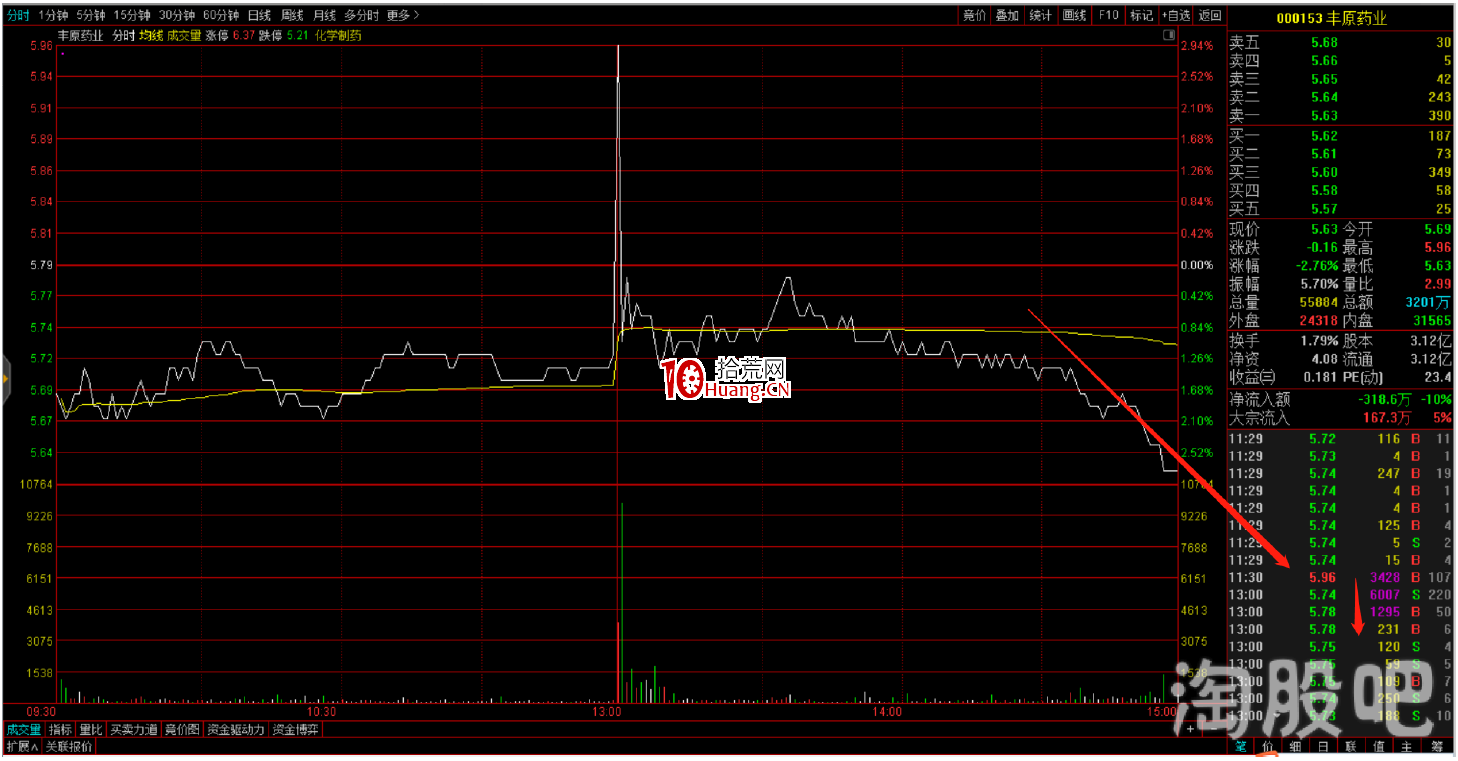
Task: Expand the 更多 period options
Action: point(402,15)
